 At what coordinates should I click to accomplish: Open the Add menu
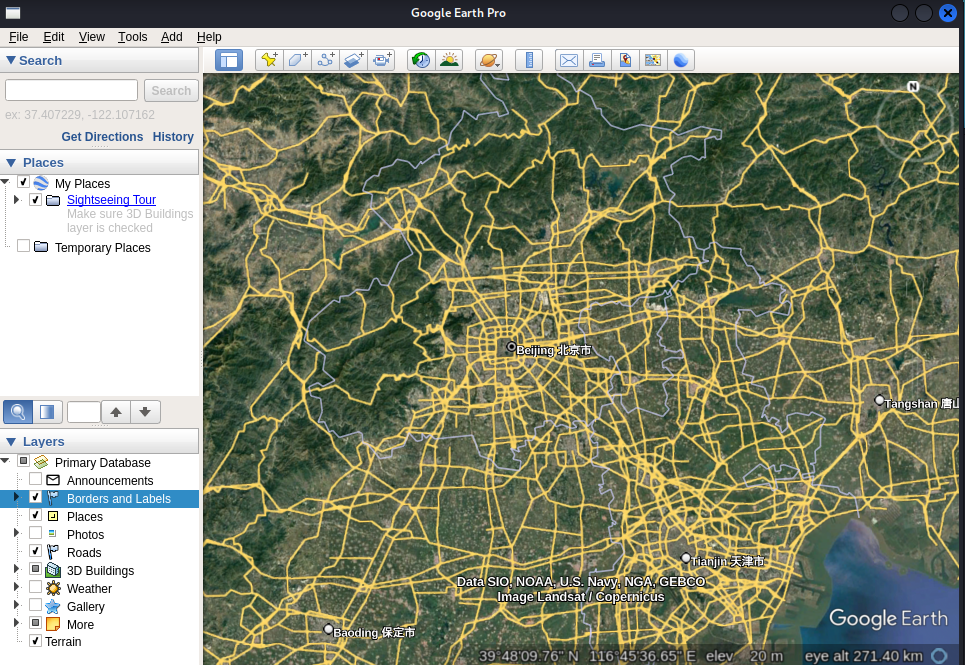click(172, 37)
